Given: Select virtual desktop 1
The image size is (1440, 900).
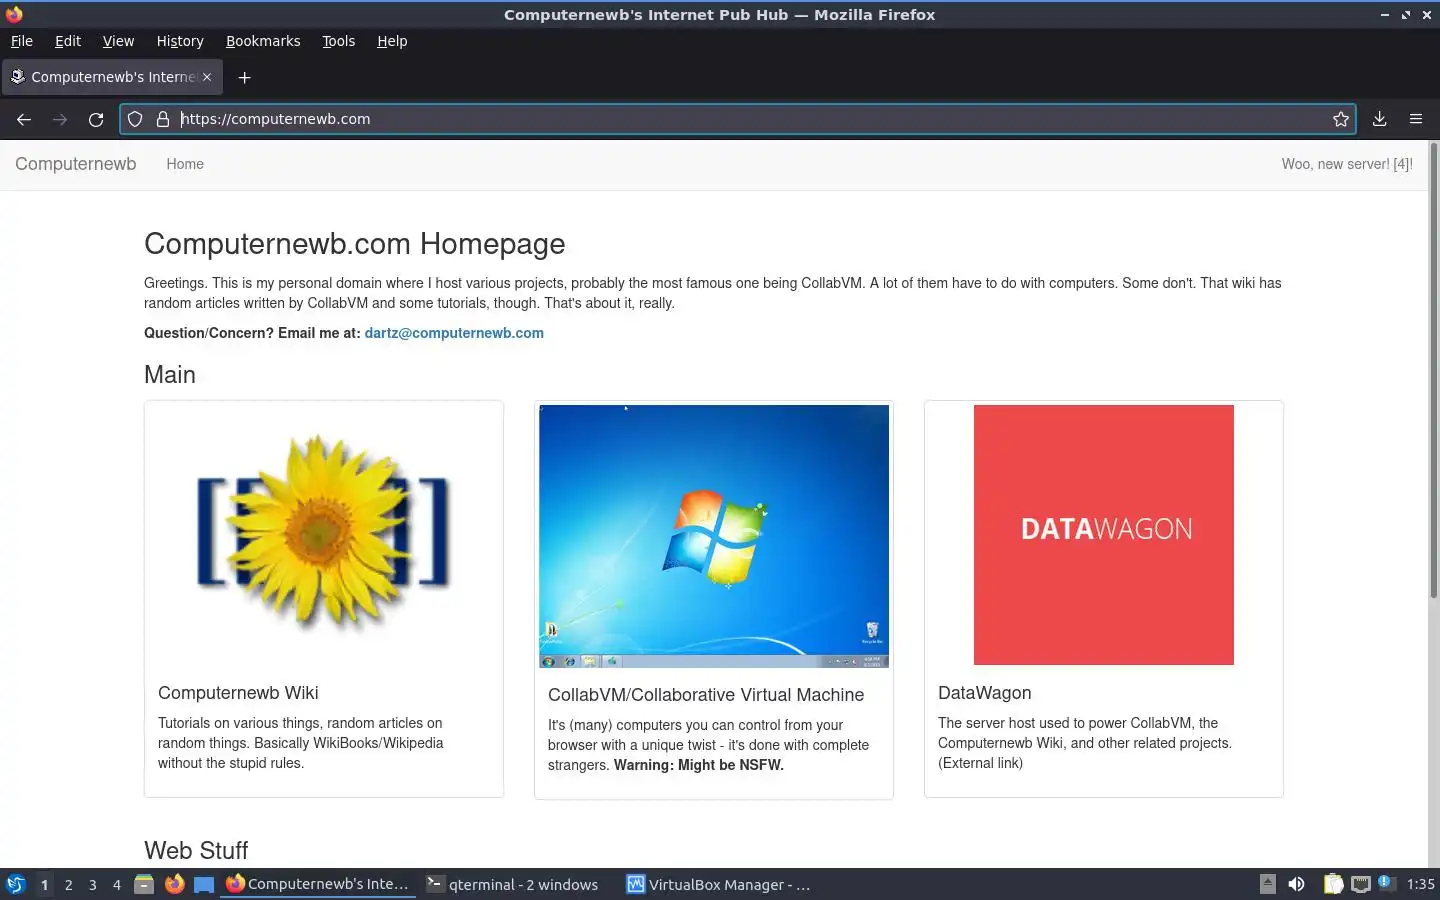Looking at the screenshot, I should click(x=44, y=885).
